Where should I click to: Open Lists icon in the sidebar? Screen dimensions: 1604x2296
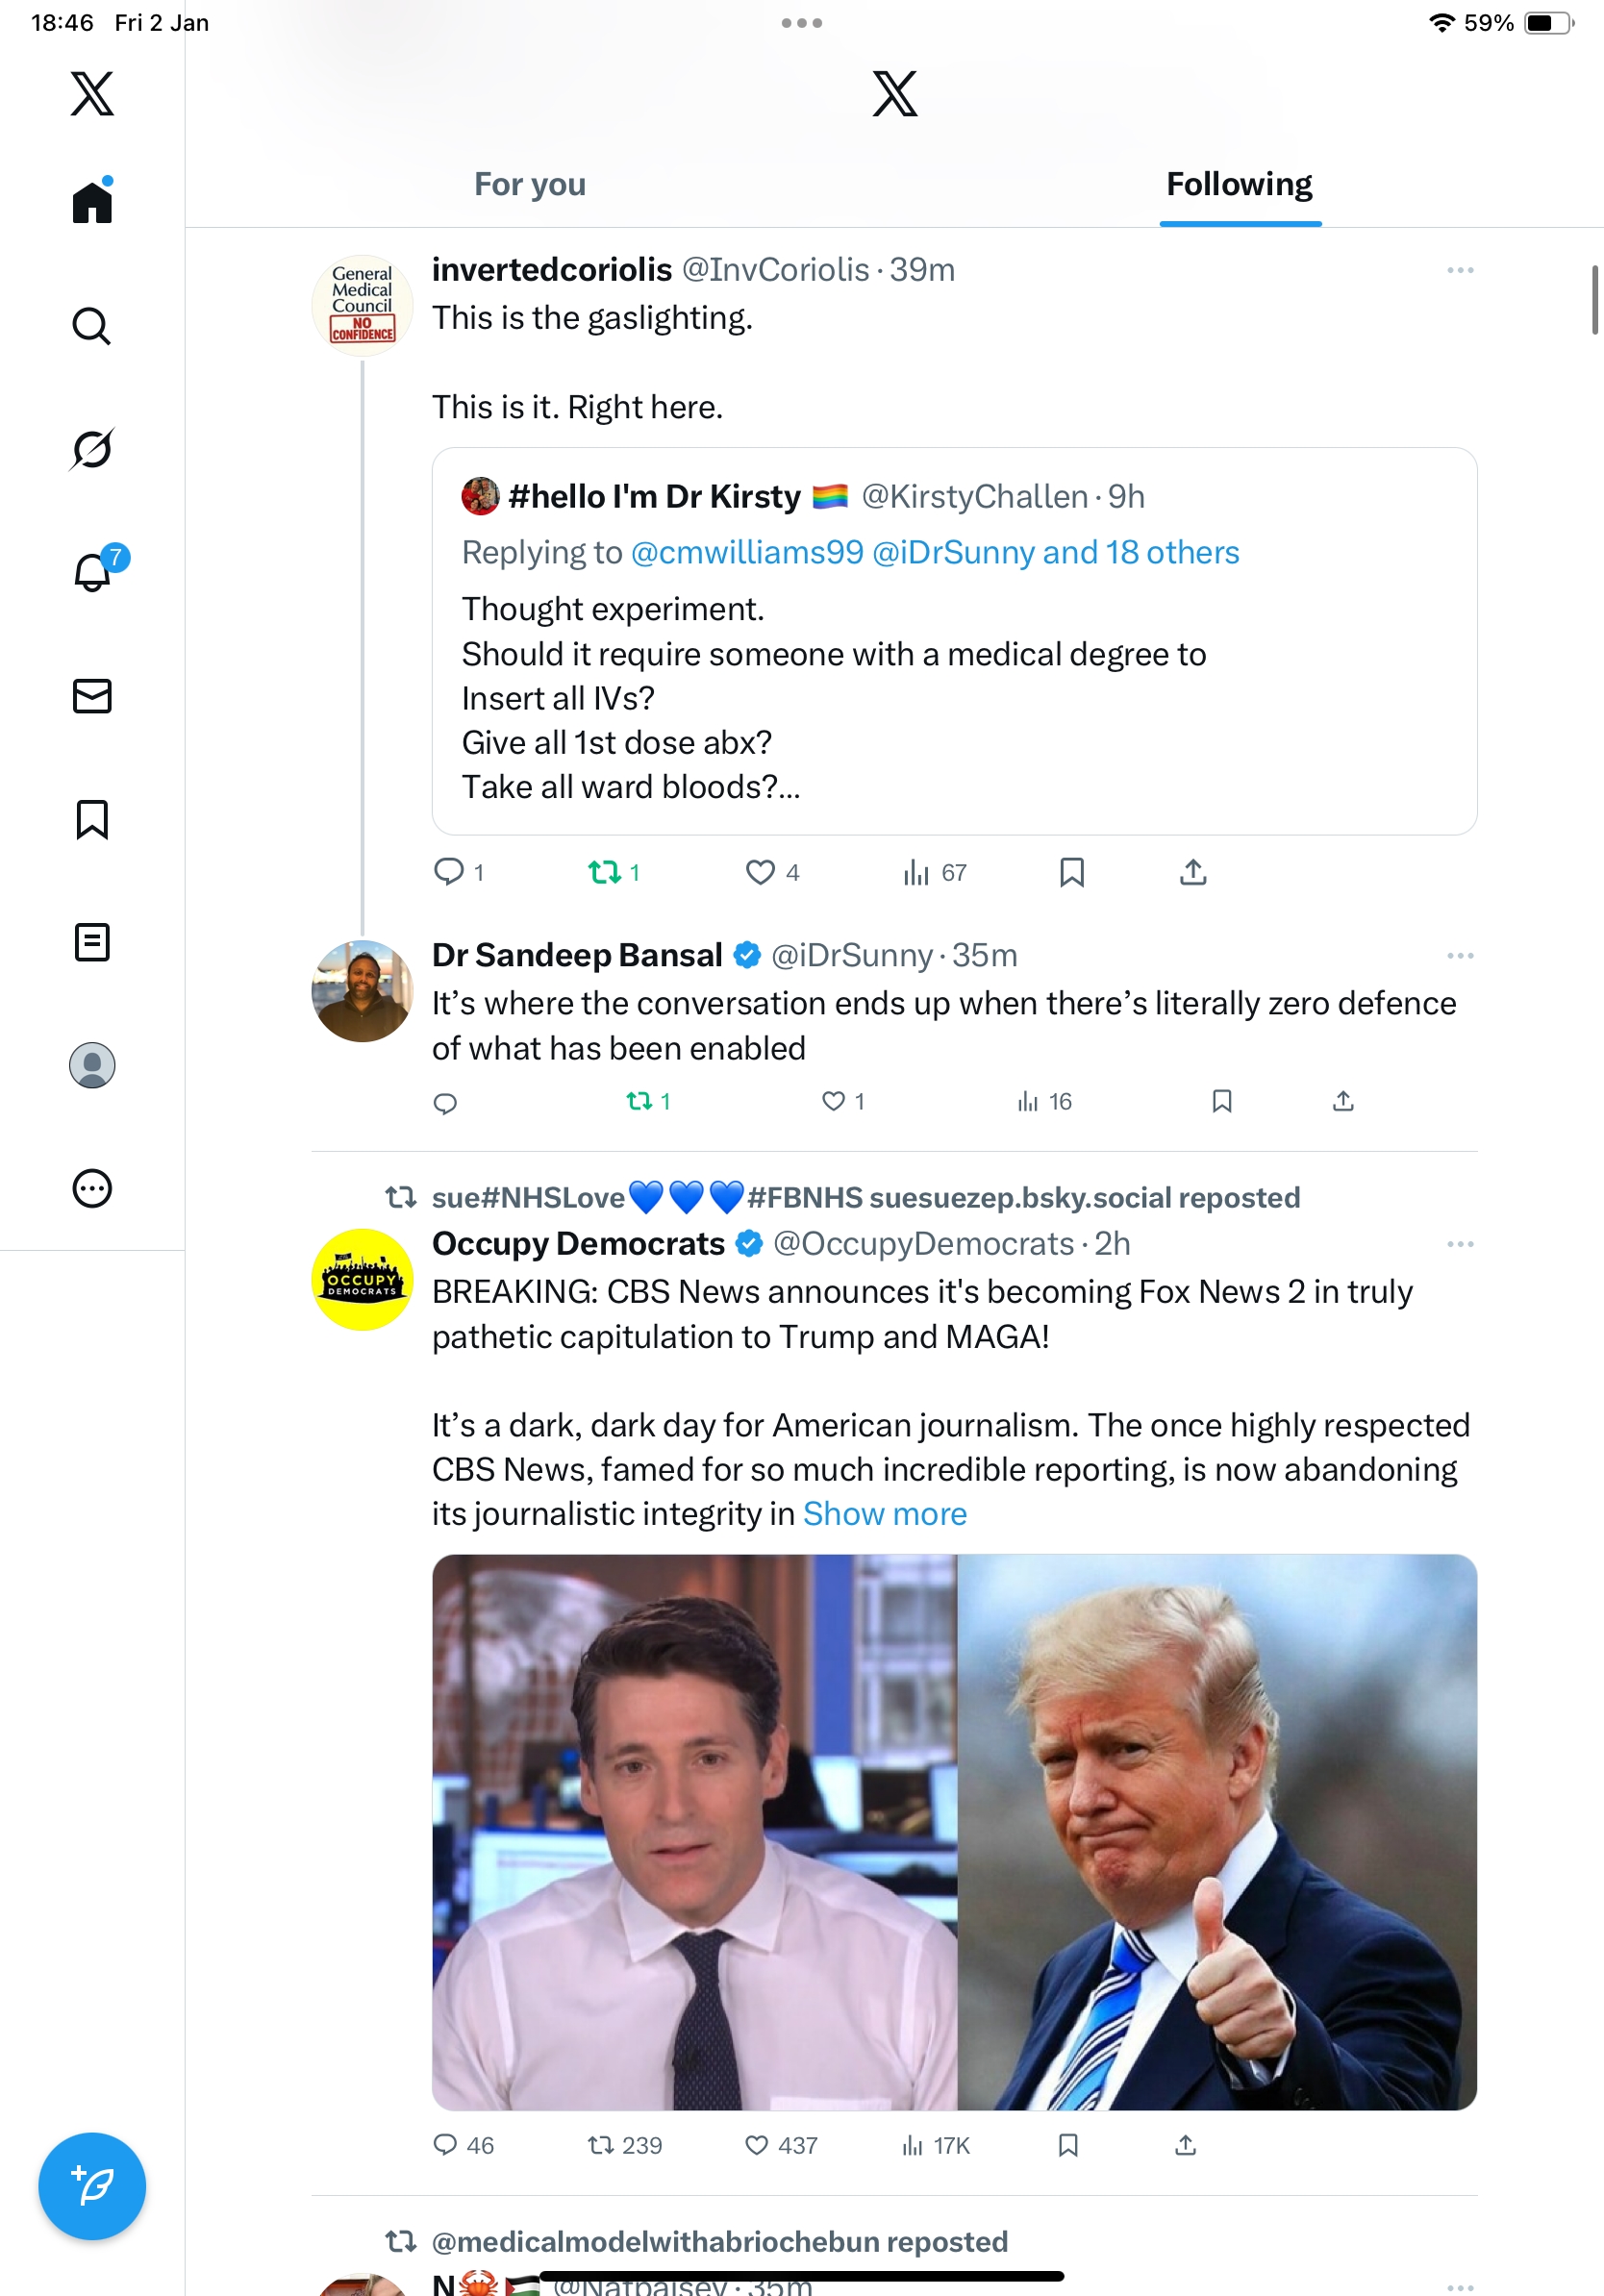pos(92,942)
